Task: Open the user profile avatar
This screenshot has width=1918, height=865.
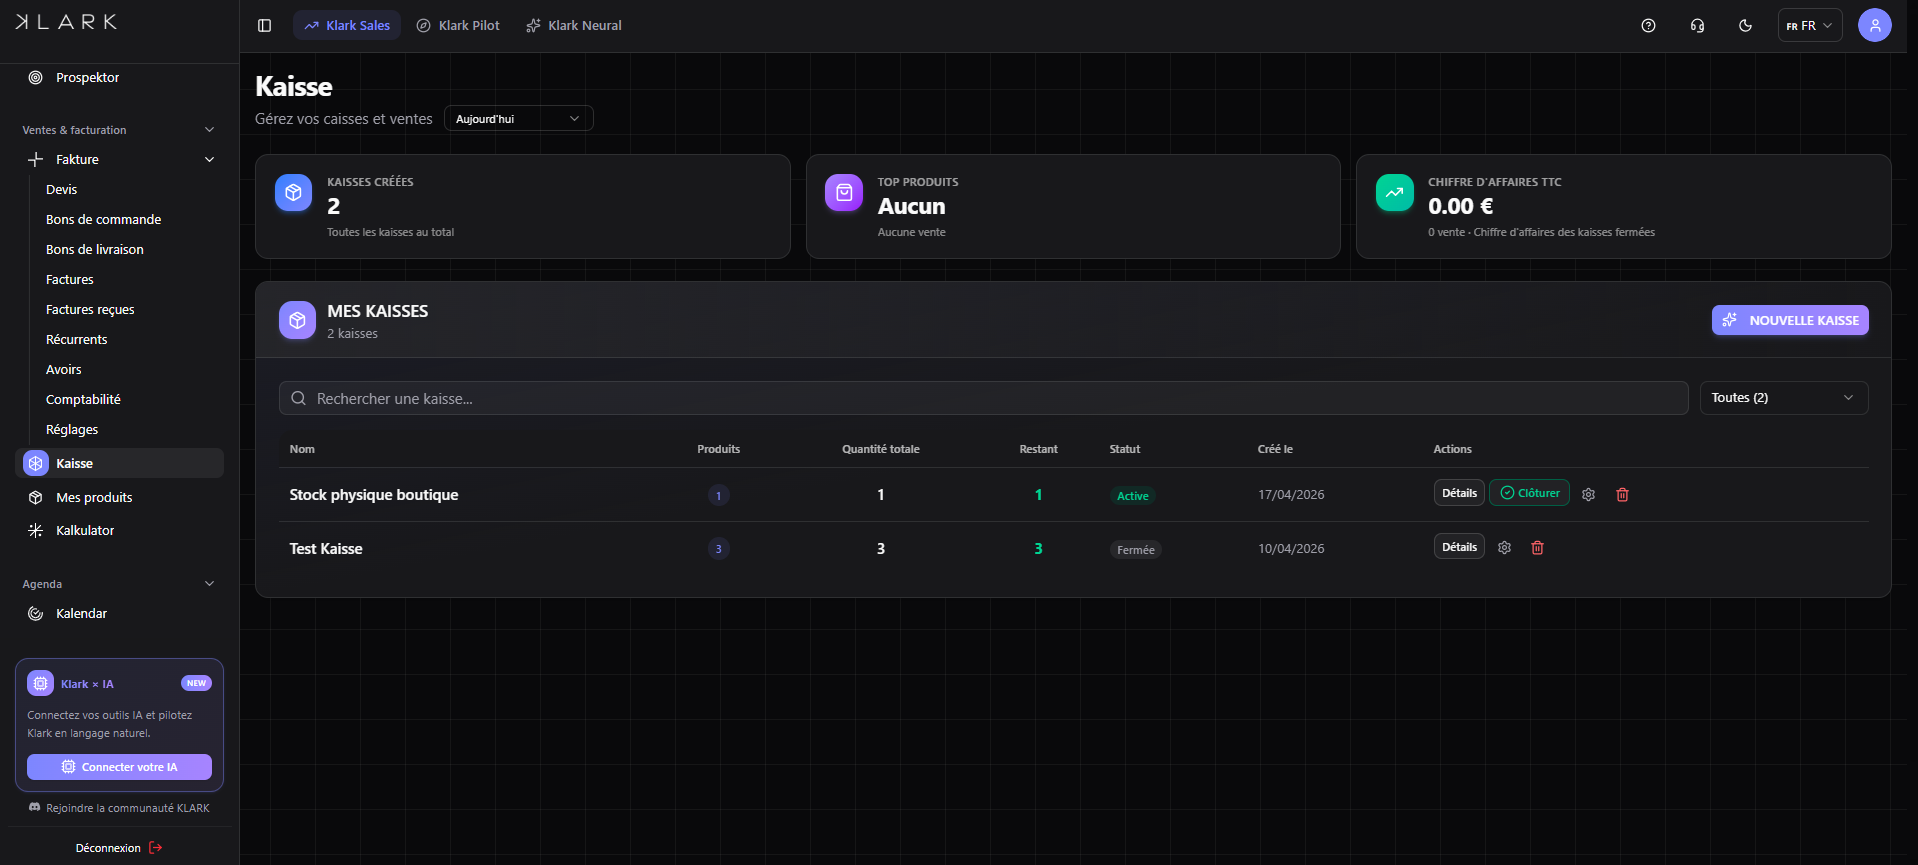Action: click(1874, 25)
